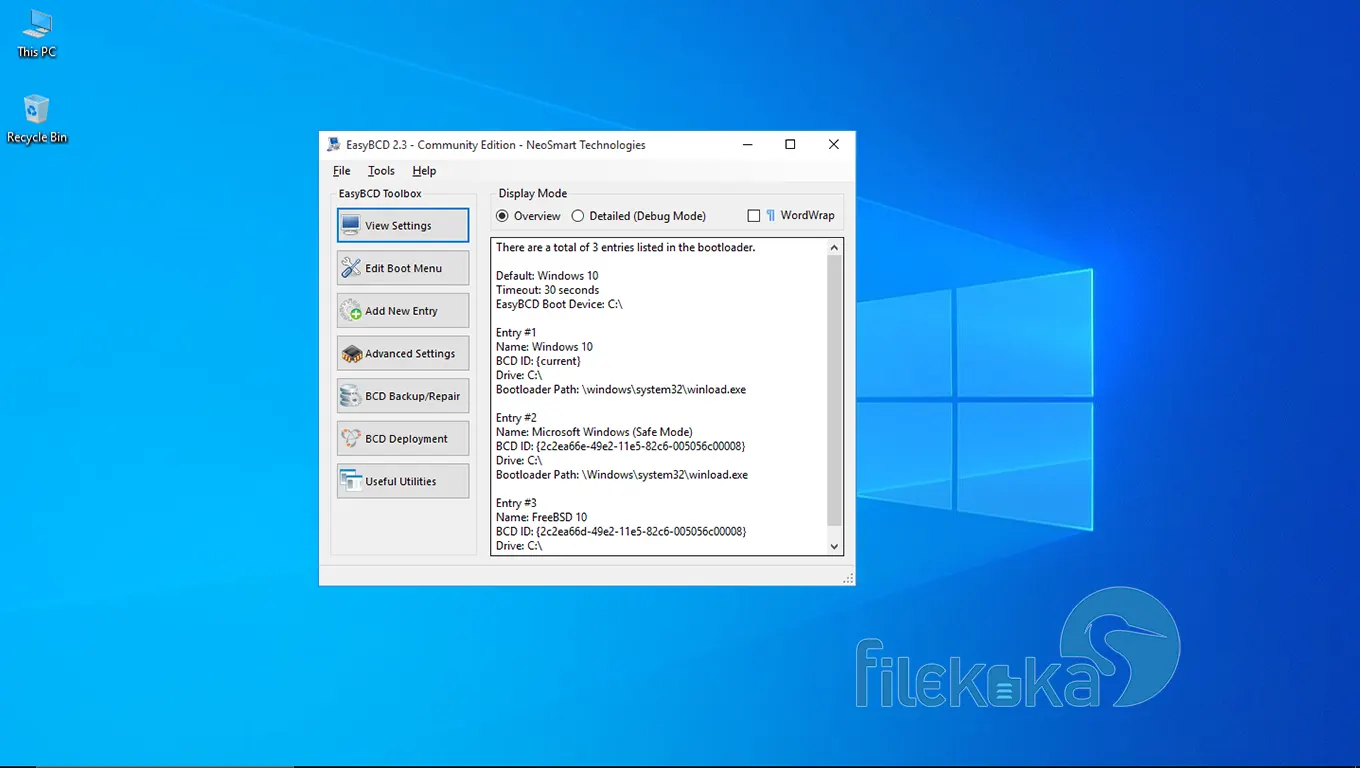Select This PC desktop icon
Viewport: 1360px width, 768px height.
click(x=37, y=32)
